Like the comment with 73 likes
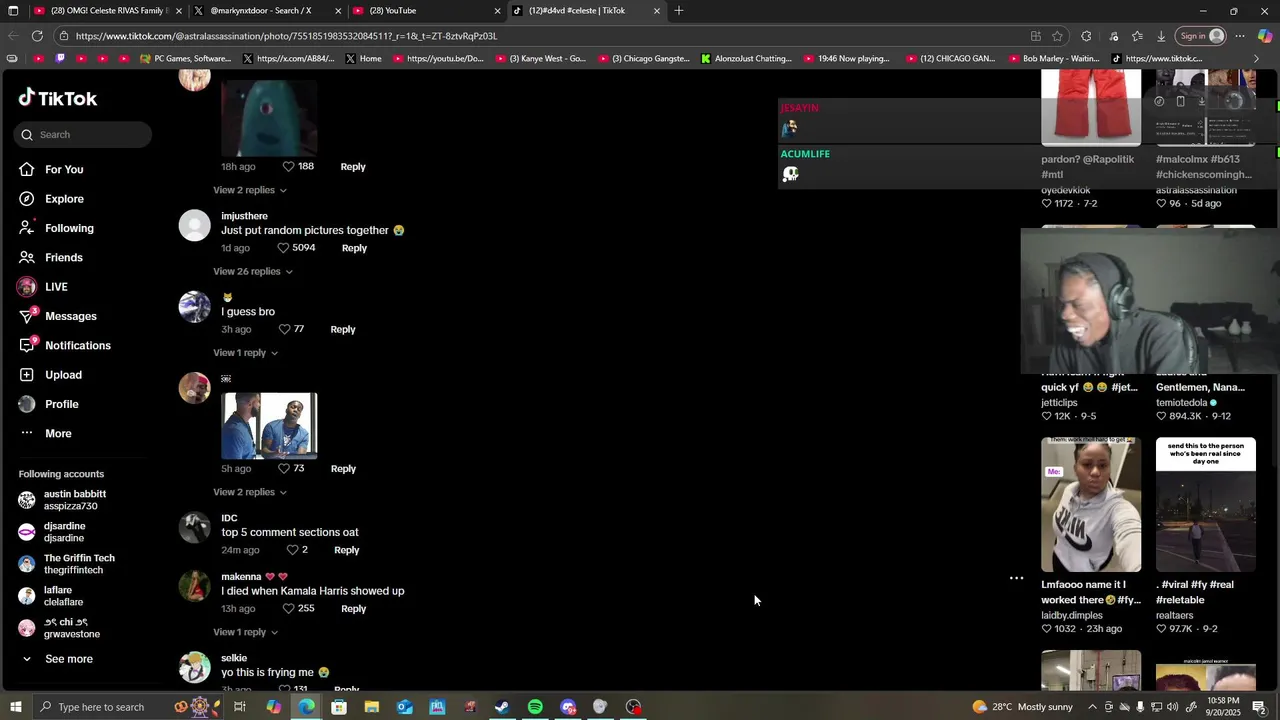The image size is (1280, 720). tap(284, 468)
